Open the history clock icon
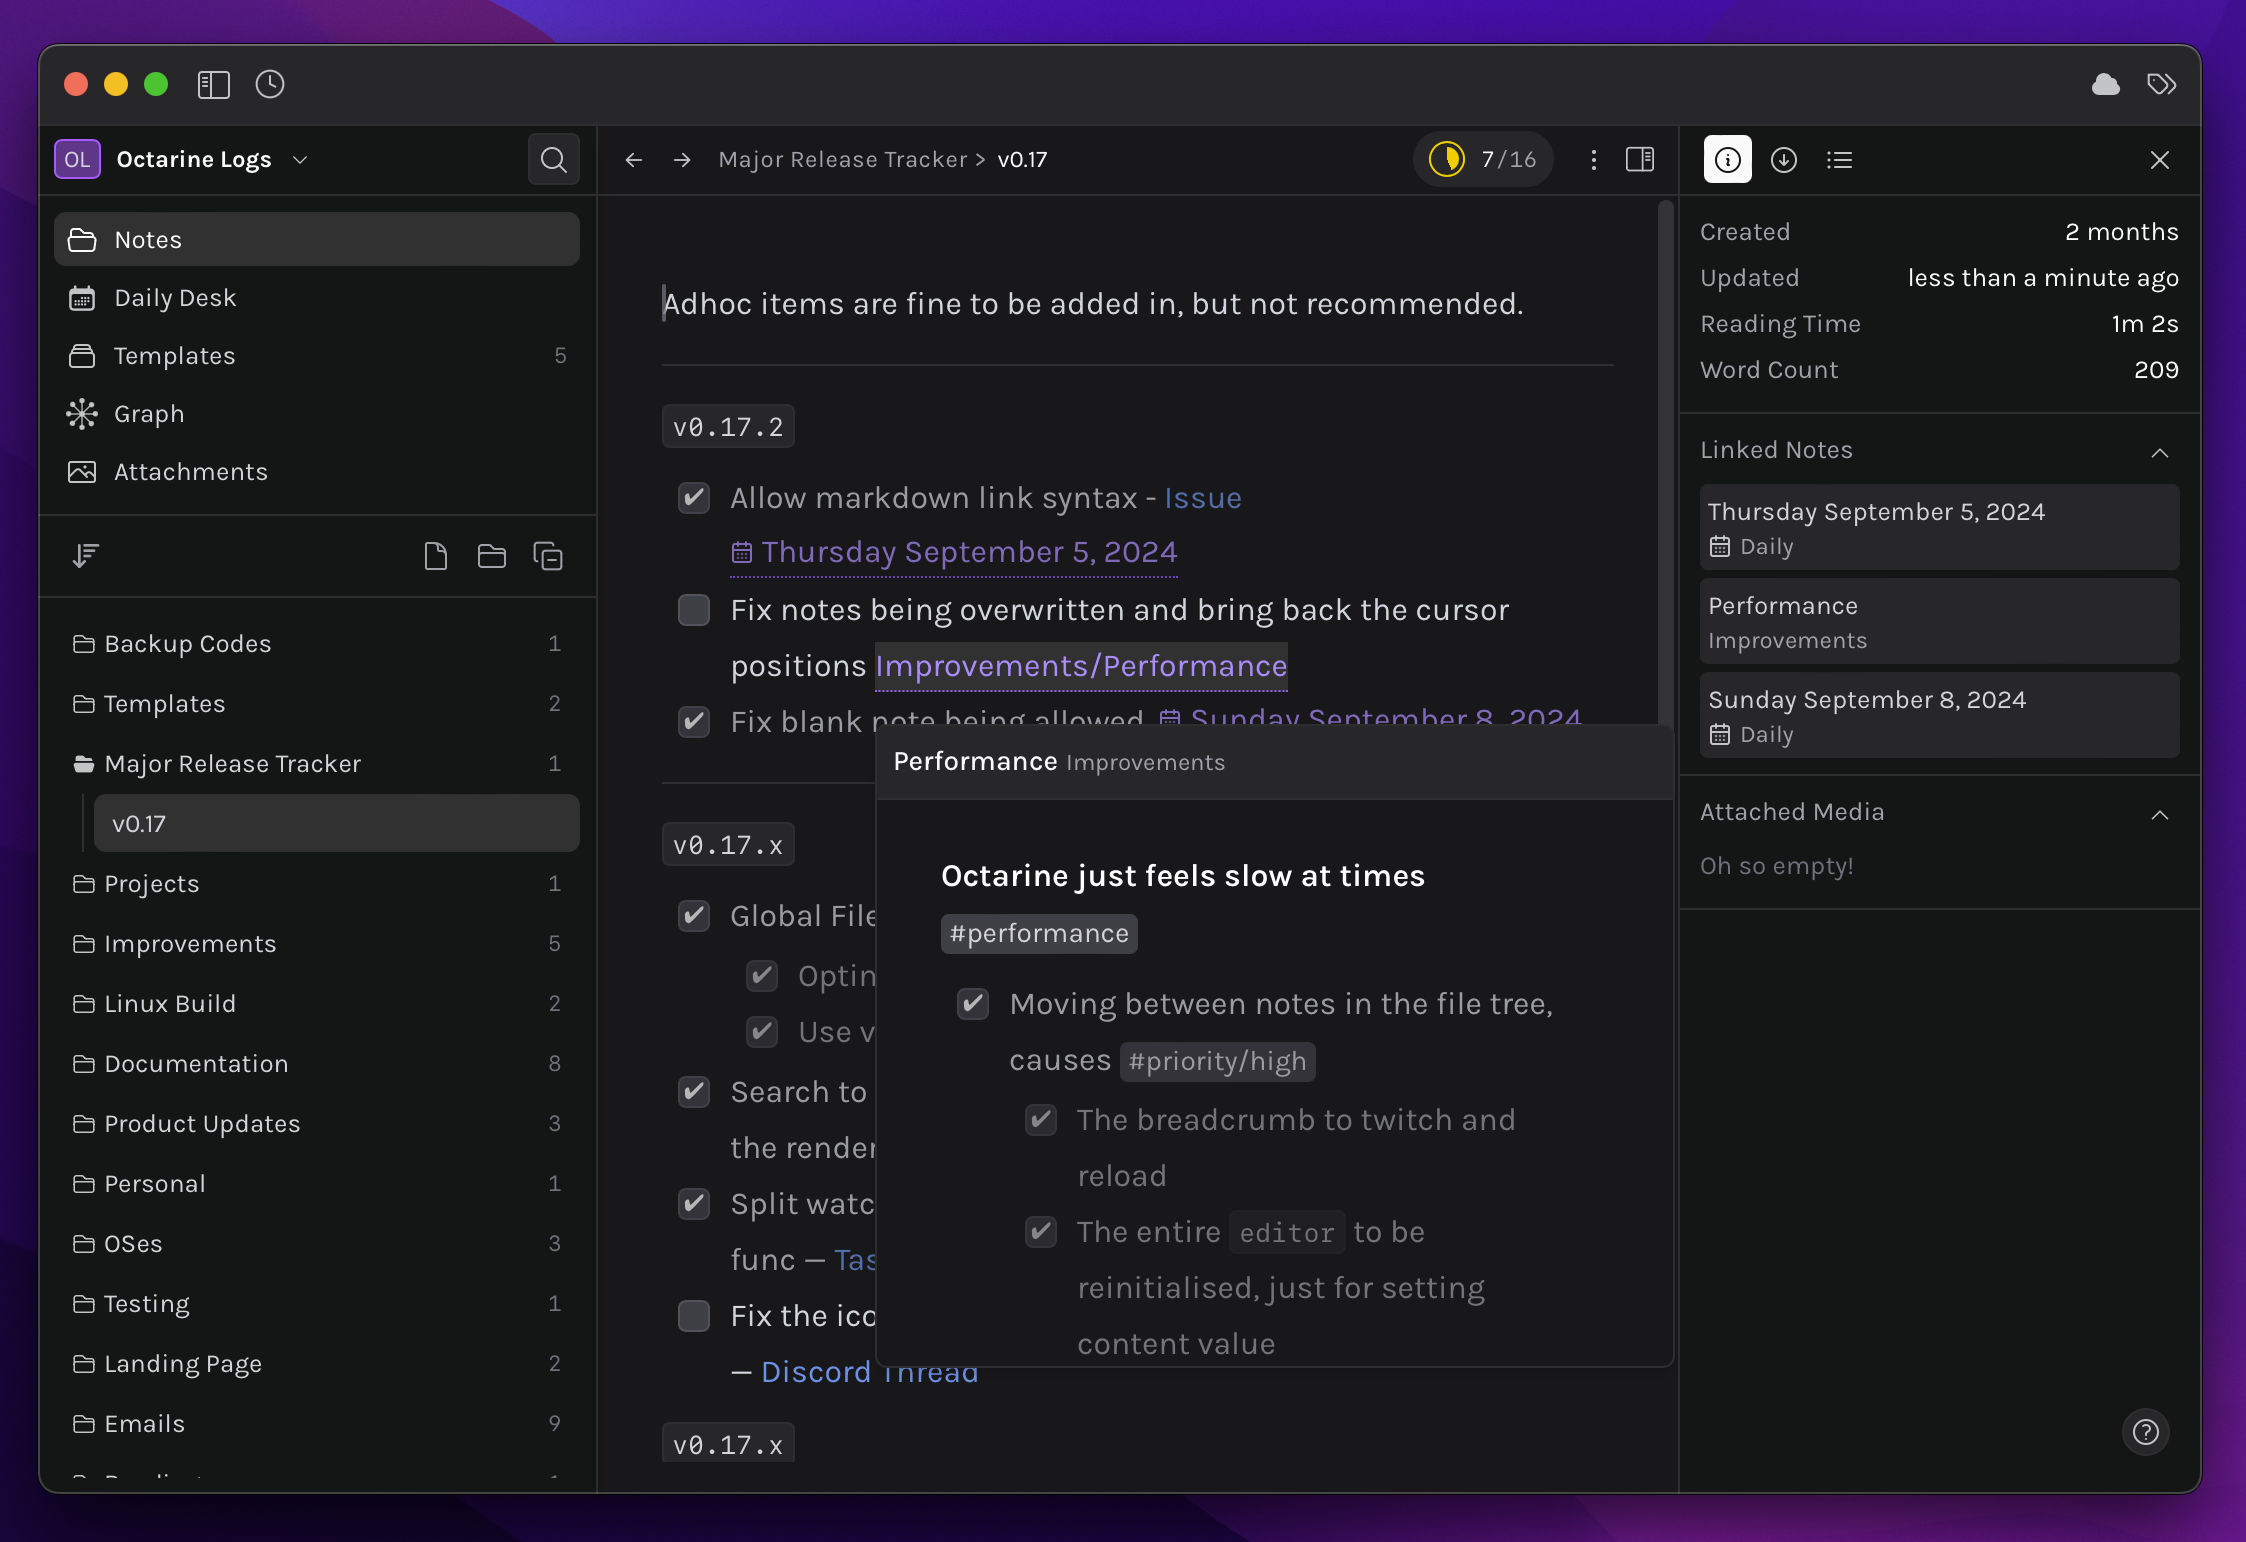This screenshot has height=1542, width=2246. point(270,84)
